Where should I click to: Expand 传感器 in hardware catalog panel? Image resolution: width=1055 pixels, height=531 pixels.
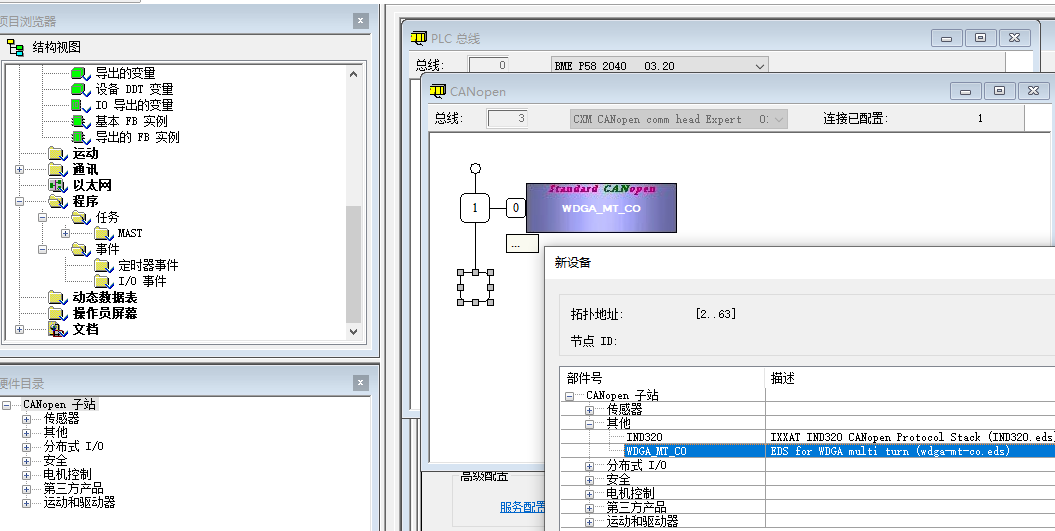pyautogui.click(x=27, y=419)
